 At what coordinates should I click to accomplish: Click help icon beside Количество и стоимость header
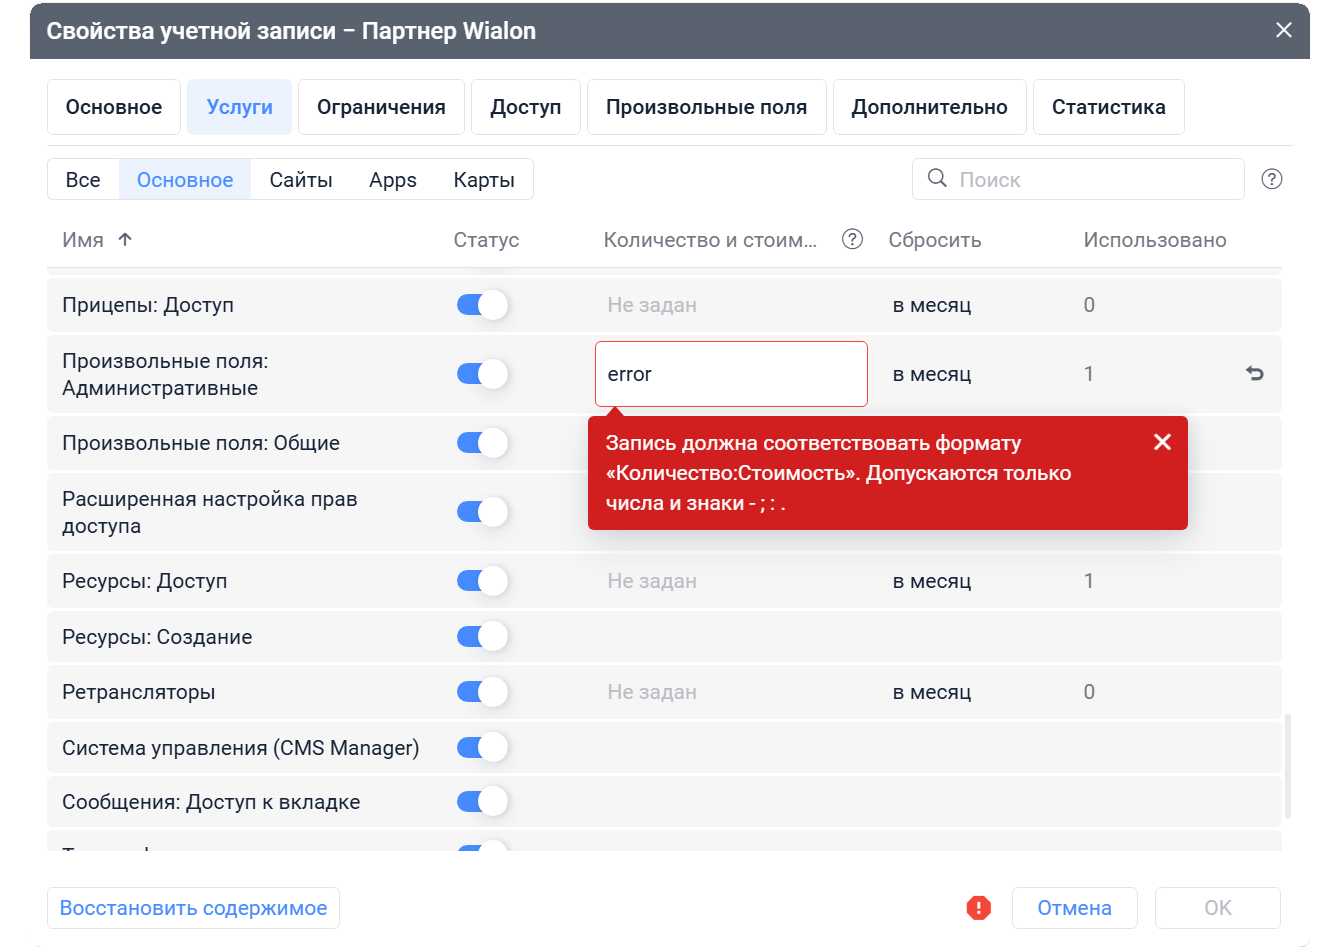click(x=852, y=239)
